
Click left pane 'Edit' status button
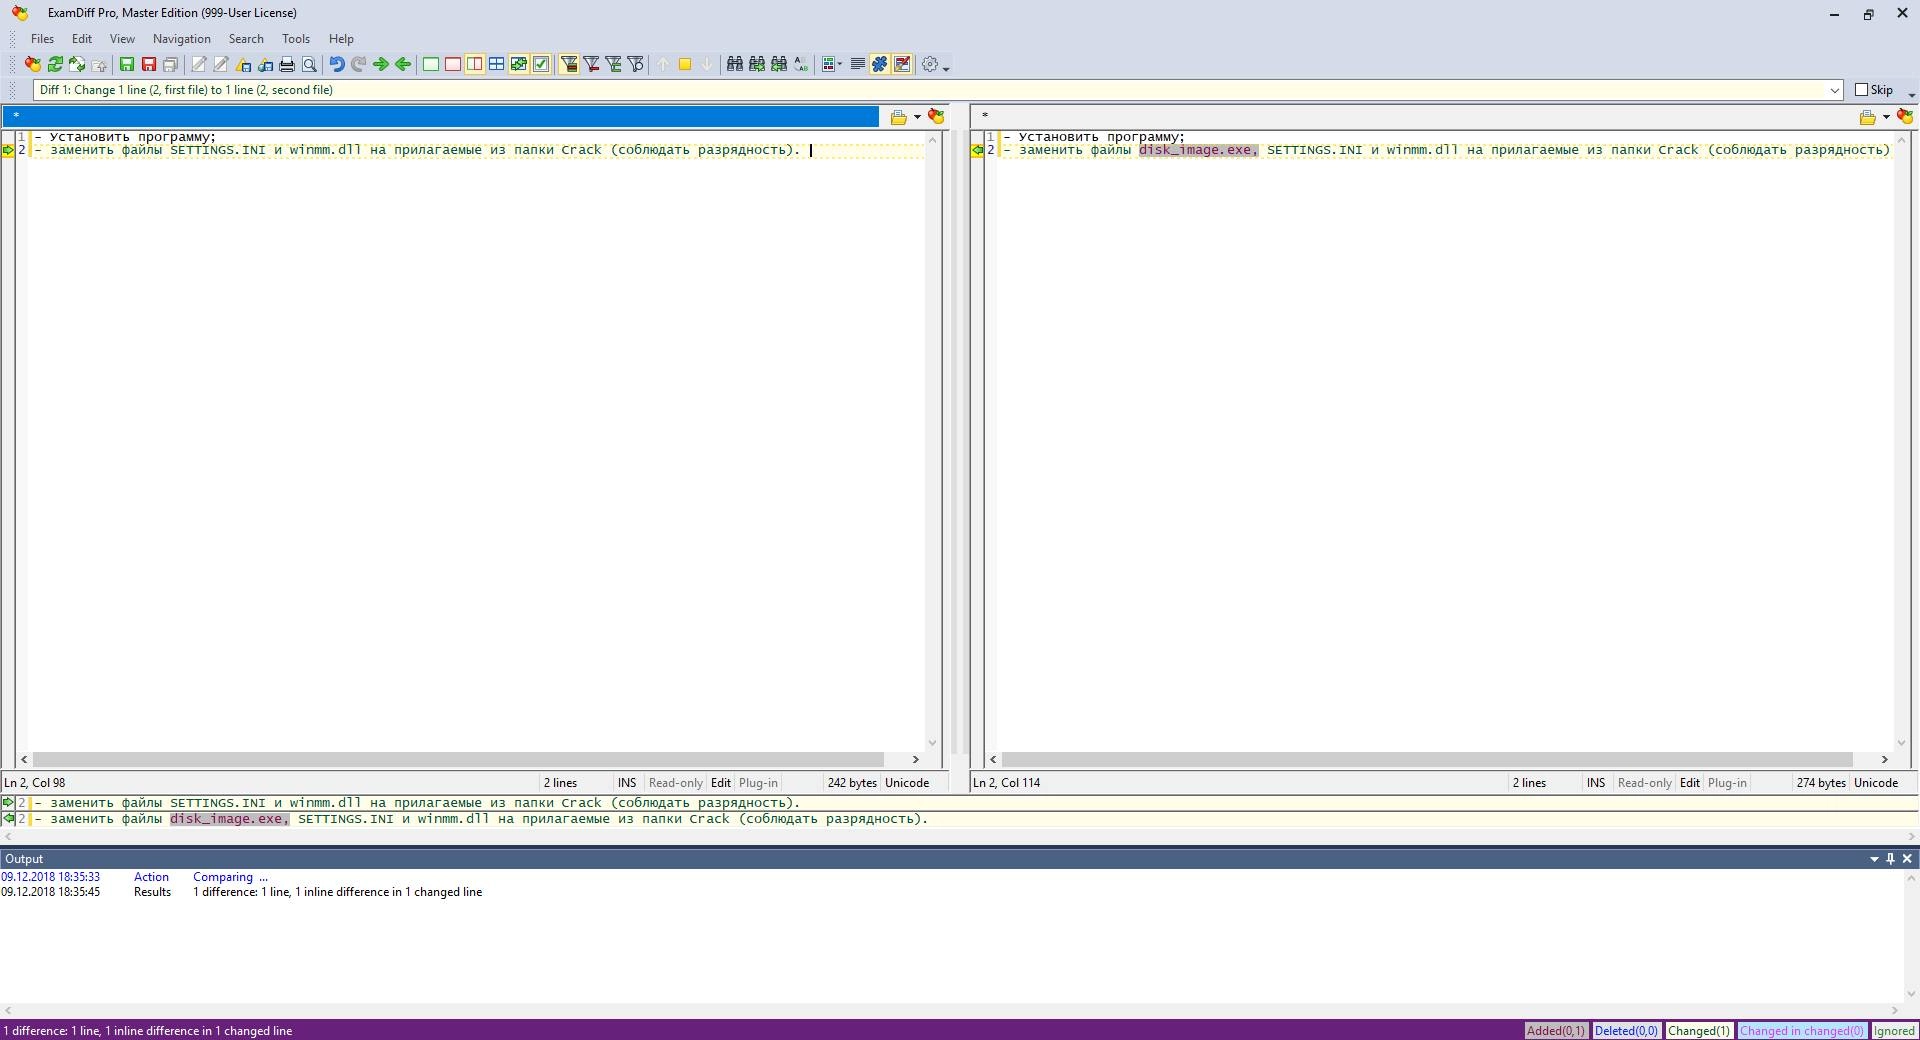(x=720, y=783)
